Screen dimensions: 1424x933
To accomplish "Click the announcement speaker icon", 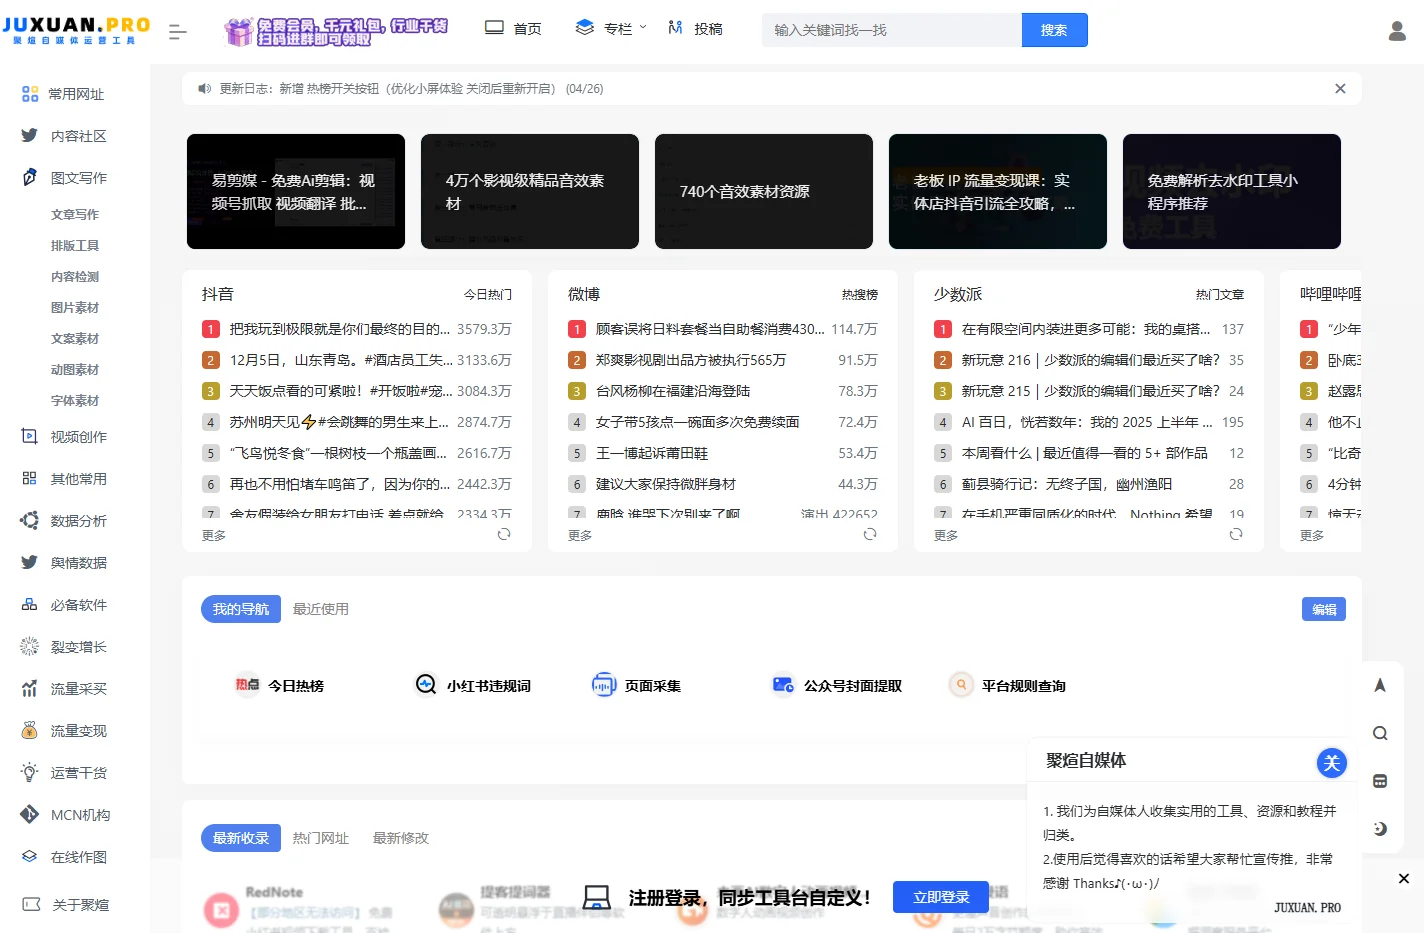I will click(x=204, y=89).
